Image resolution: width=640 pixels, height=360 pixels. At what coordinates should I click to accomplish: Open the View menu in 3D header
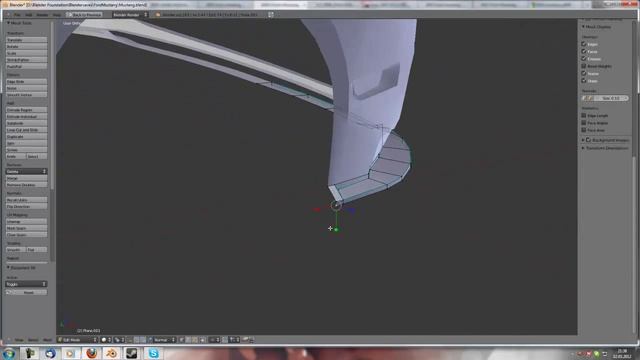(x=19, y=340)
